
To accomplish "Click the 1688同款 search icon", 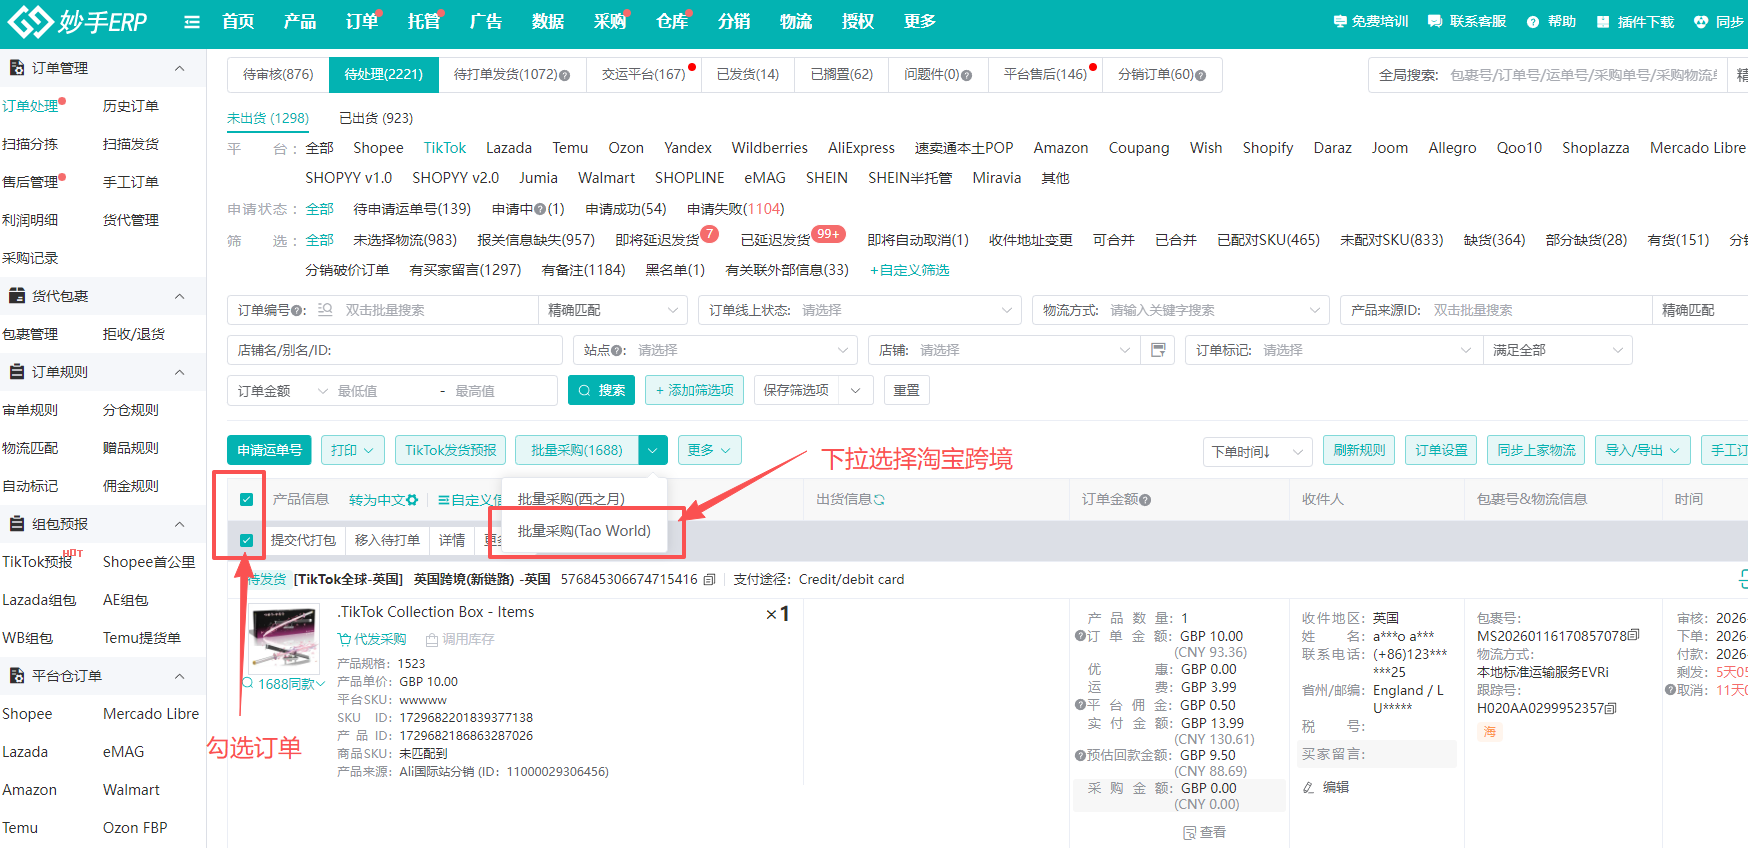I will [248, 684].
